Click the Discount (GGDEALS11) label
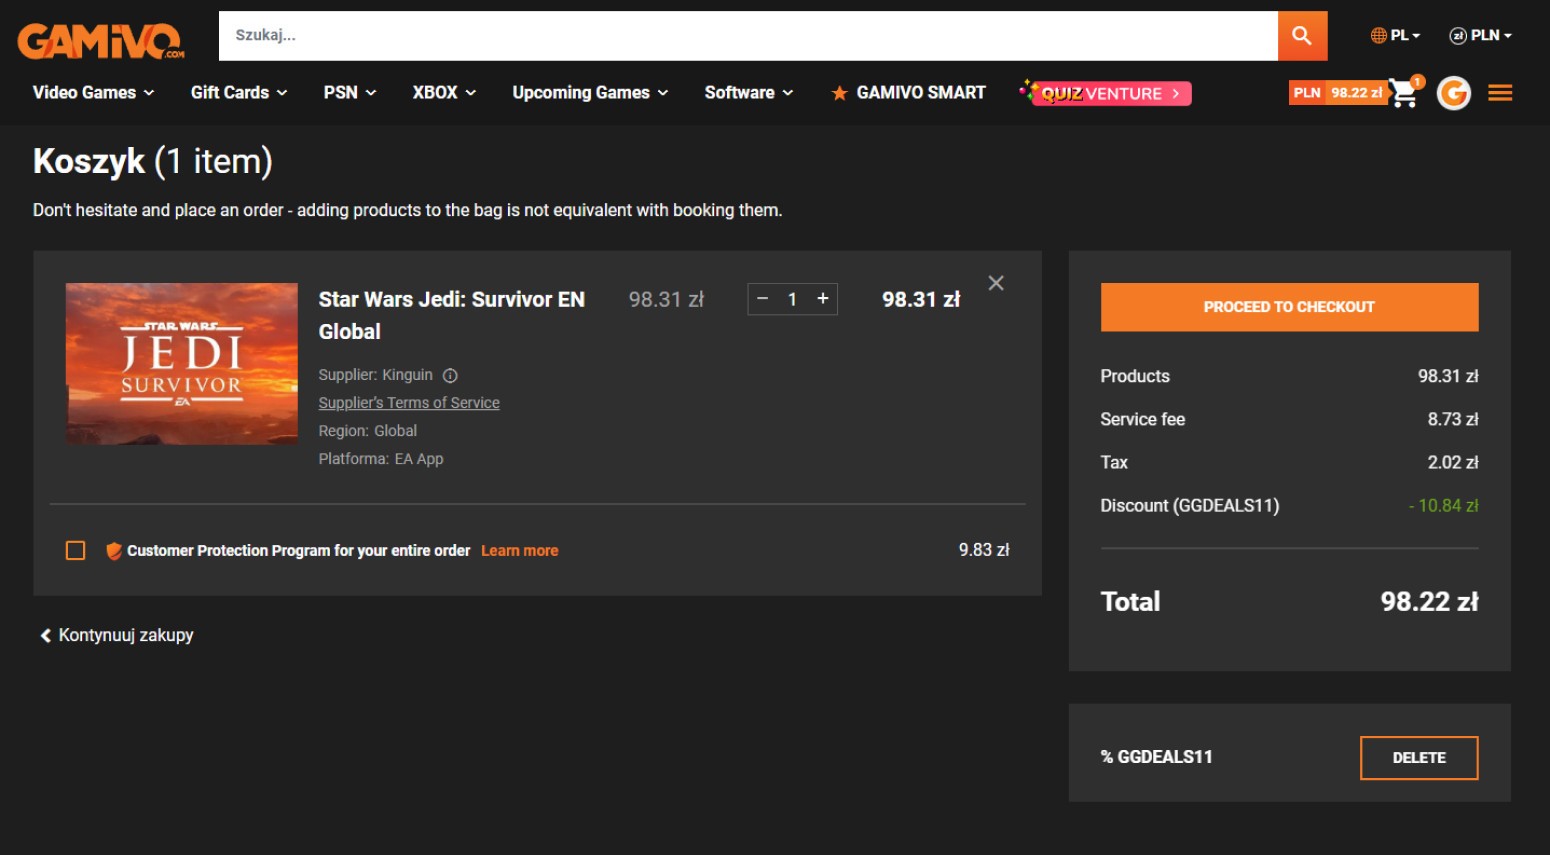1550x855 pixels. click(1190, 506)
